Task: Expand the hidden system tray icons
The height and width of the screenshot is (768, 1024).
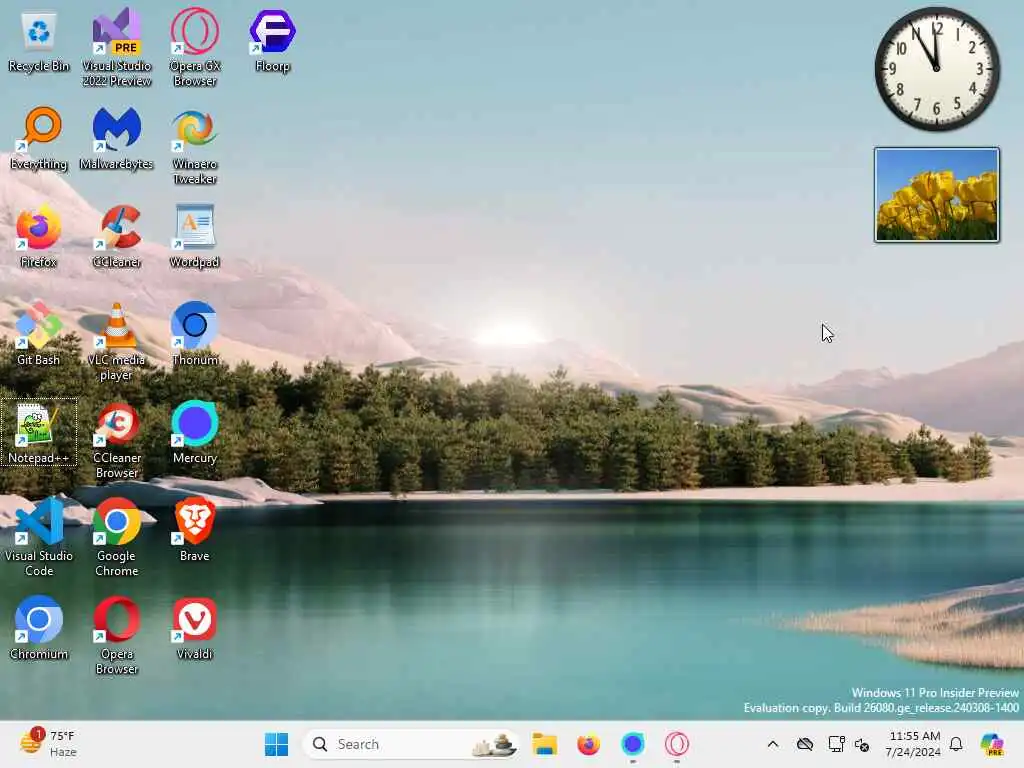Action: [x=773, y=744]
